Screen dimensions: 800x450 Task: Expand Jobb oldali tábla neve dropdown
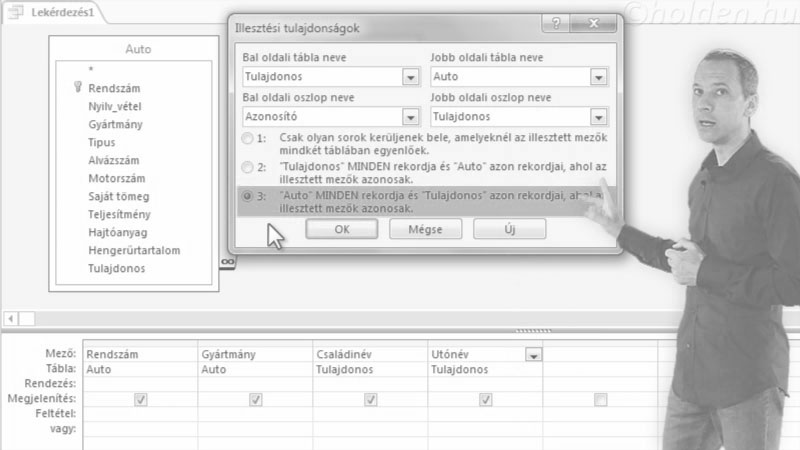[x=598, y=77]
